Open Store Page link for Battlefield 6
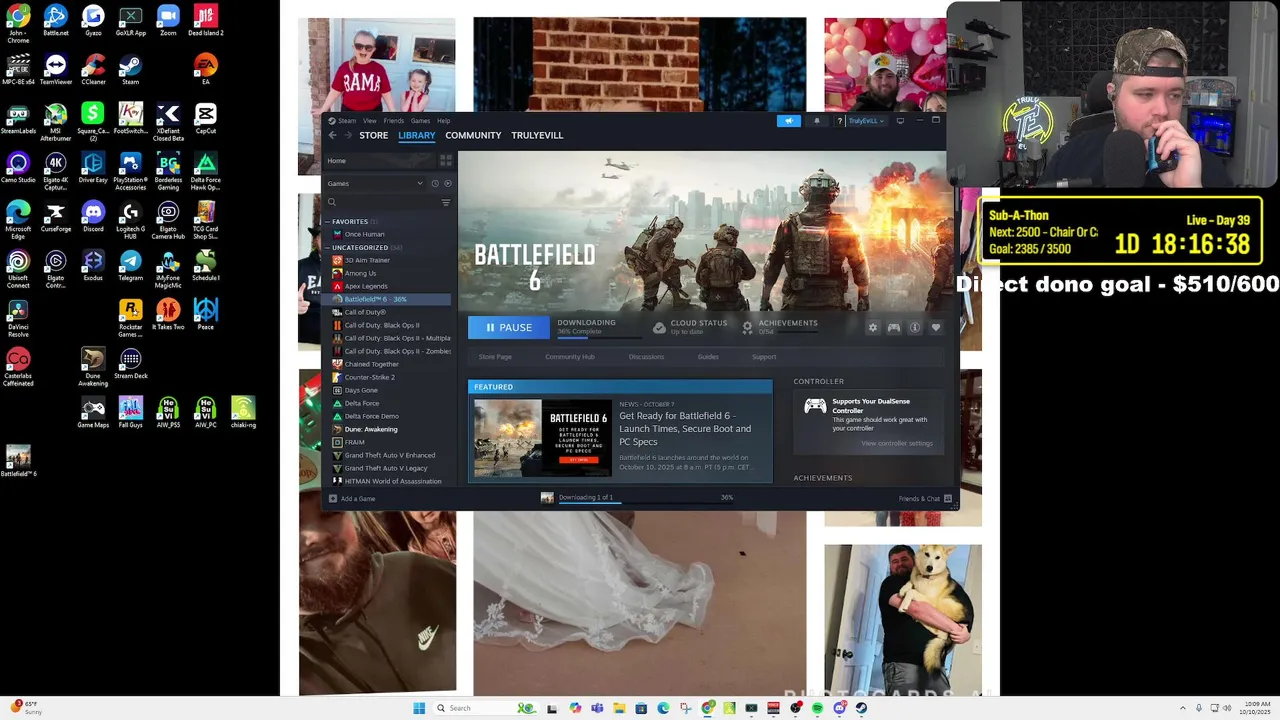Viewport: 1280px width, 720px height. (x=495, y=357)
